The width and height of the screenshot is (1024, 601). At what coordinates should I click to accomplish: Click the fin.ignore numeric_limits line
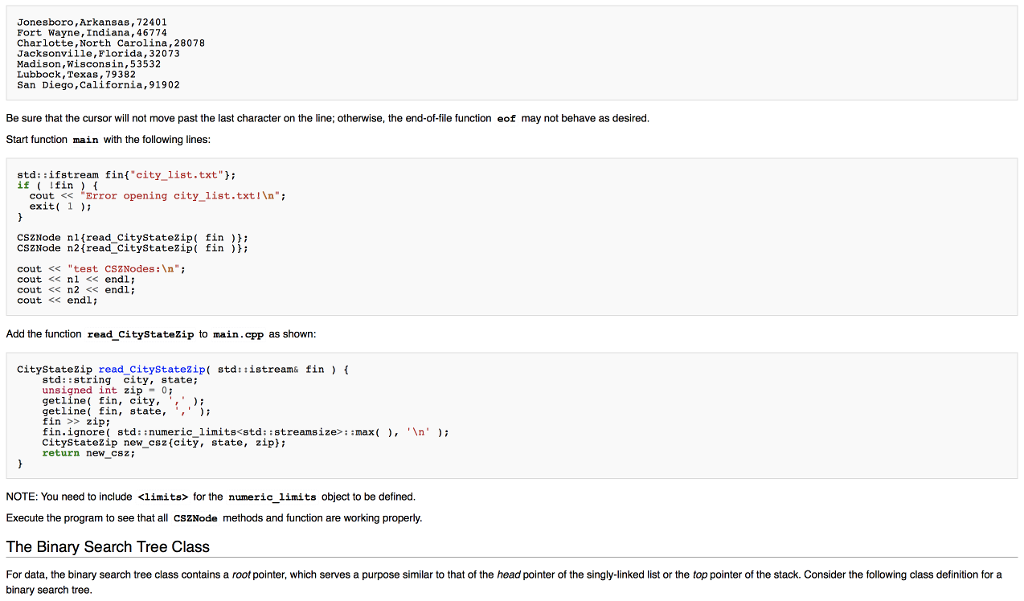pyautogui.click(x=246, y=432)
